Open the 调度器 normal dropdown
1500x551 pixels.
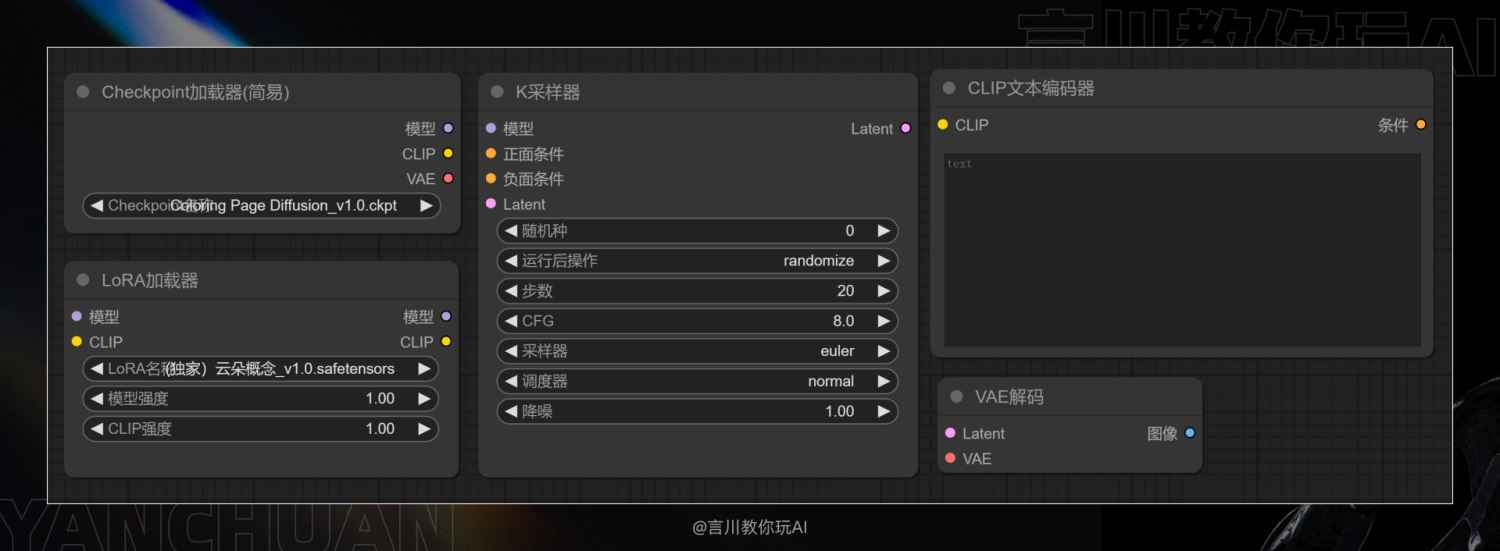pos(698,381)
